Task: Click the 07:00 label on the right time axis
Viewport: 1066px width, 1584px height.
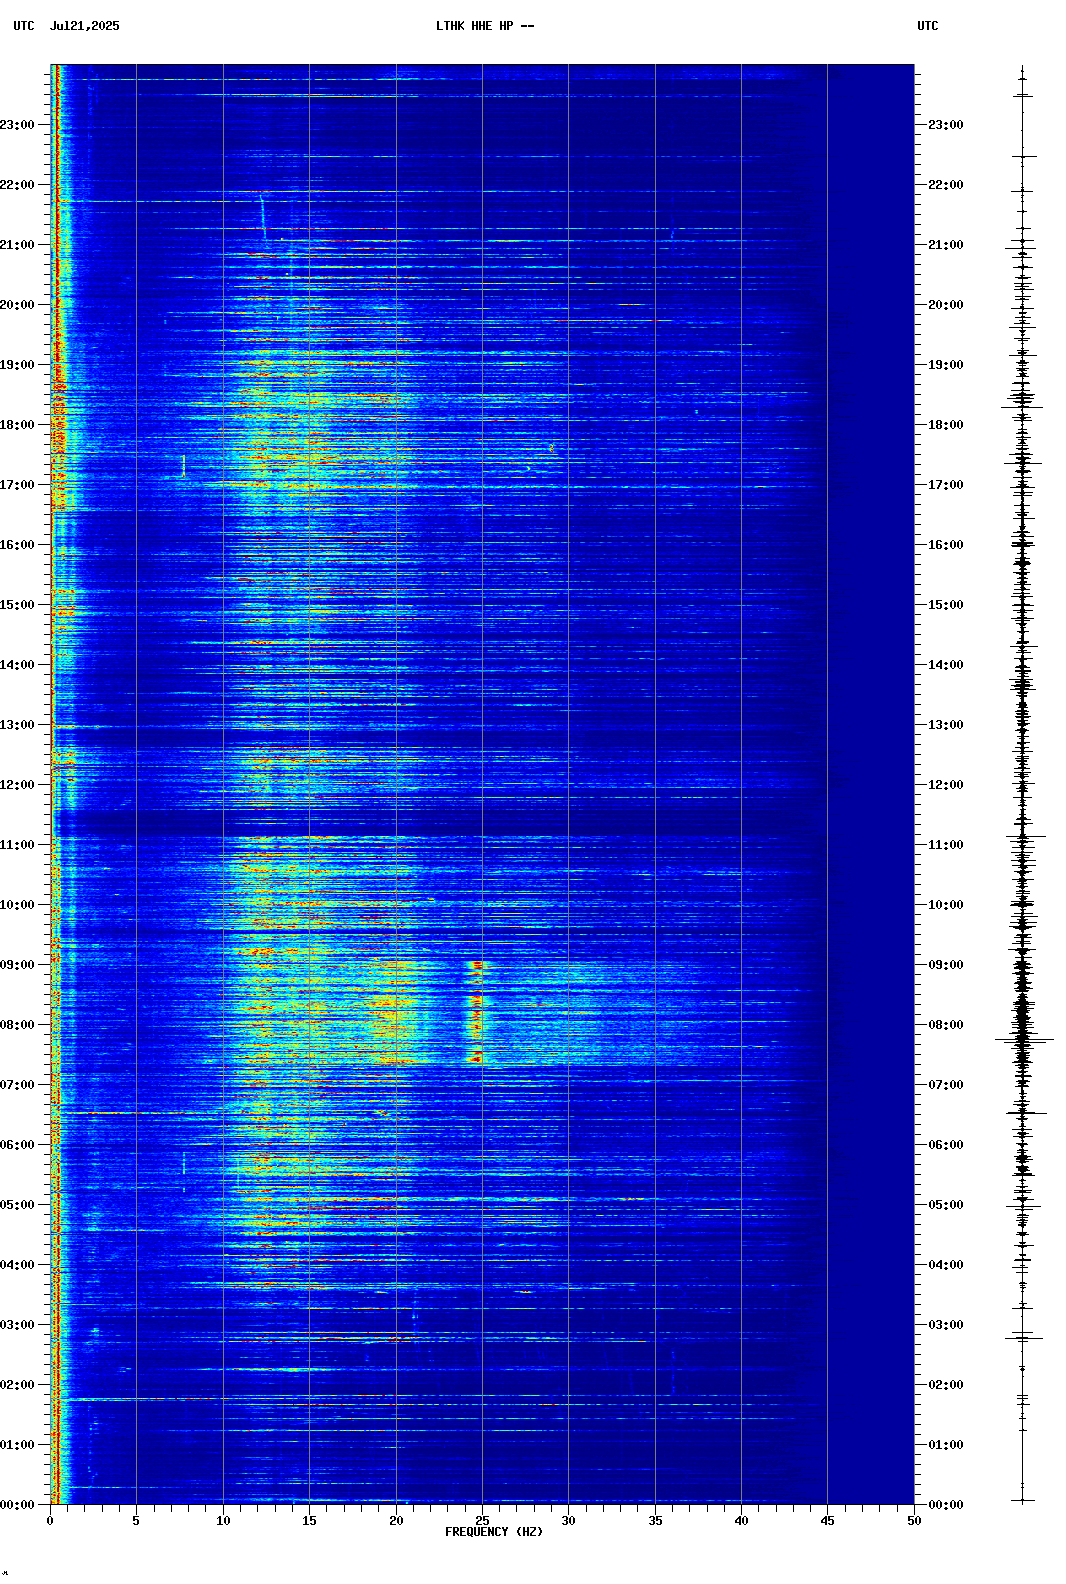Action: click(x=946, y=1085)
